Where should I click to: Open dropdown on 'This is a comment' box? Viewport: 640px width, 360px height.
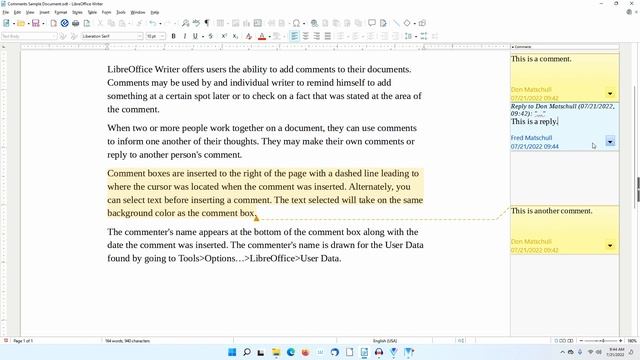pos(610,93)
